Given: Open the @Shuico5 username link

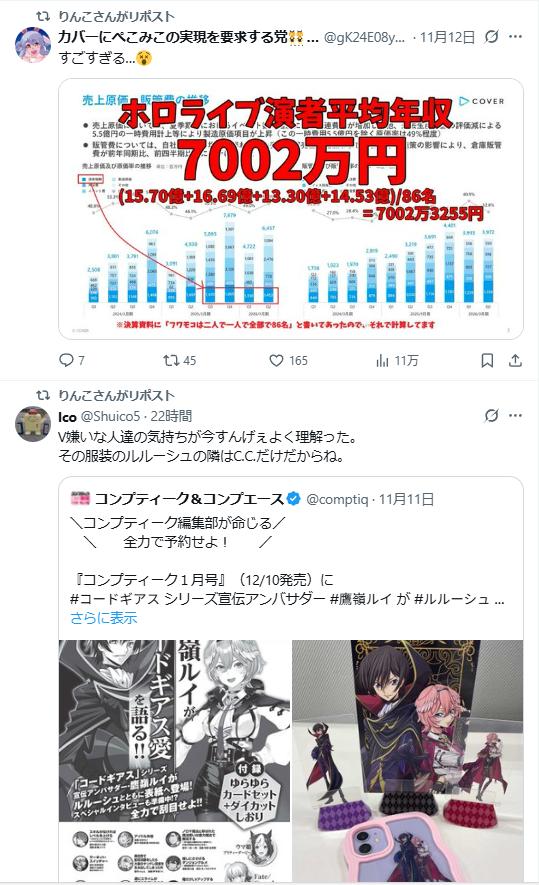Looking at the screenshot, I should [111, 416].
